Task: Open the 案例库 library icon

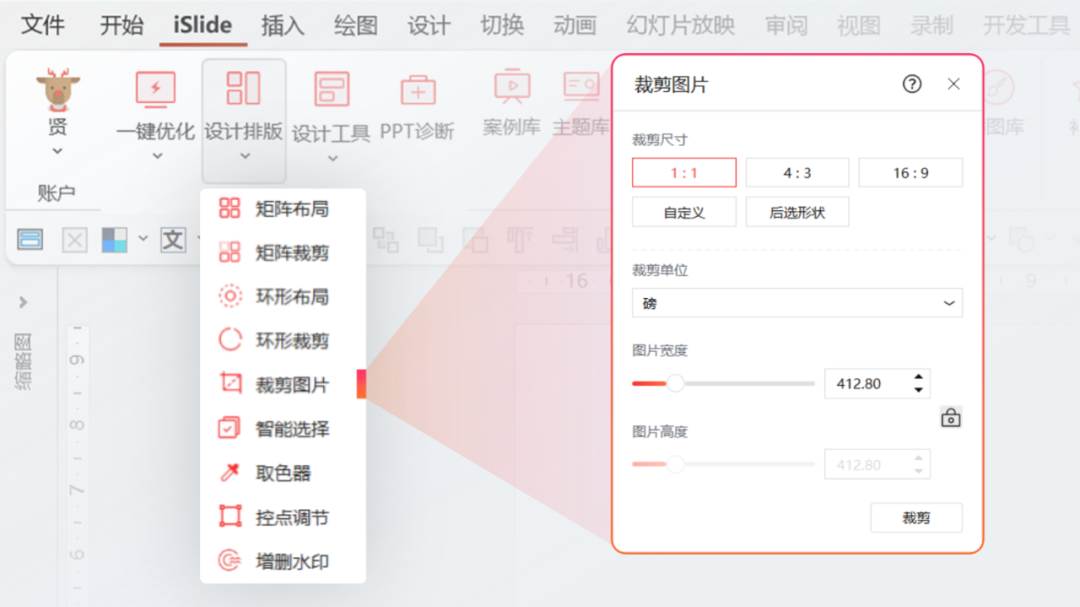Action: click(x=512, y=87)
